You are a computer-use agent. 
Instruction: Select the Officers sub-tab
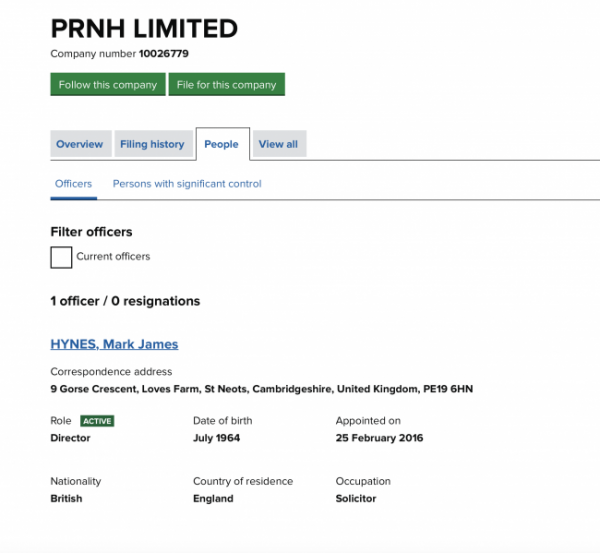tap(73, 184)
